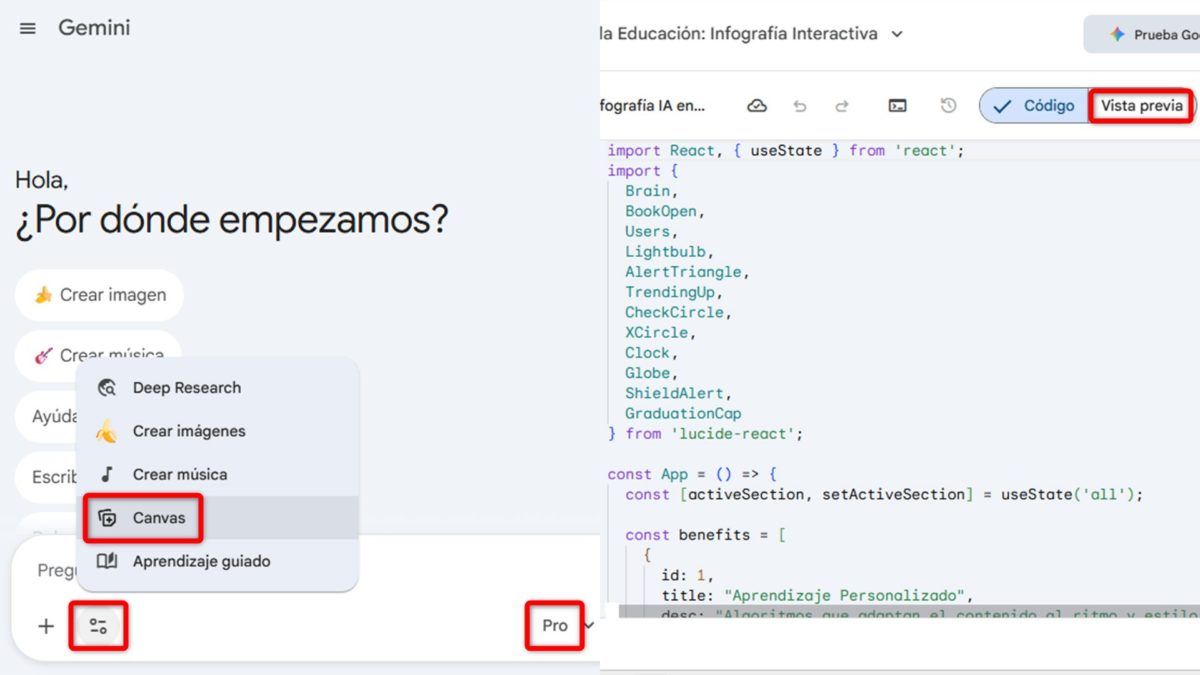1200x675 pixels.
Task: Select Deep Research from tools menu
Action: point(217,388)
